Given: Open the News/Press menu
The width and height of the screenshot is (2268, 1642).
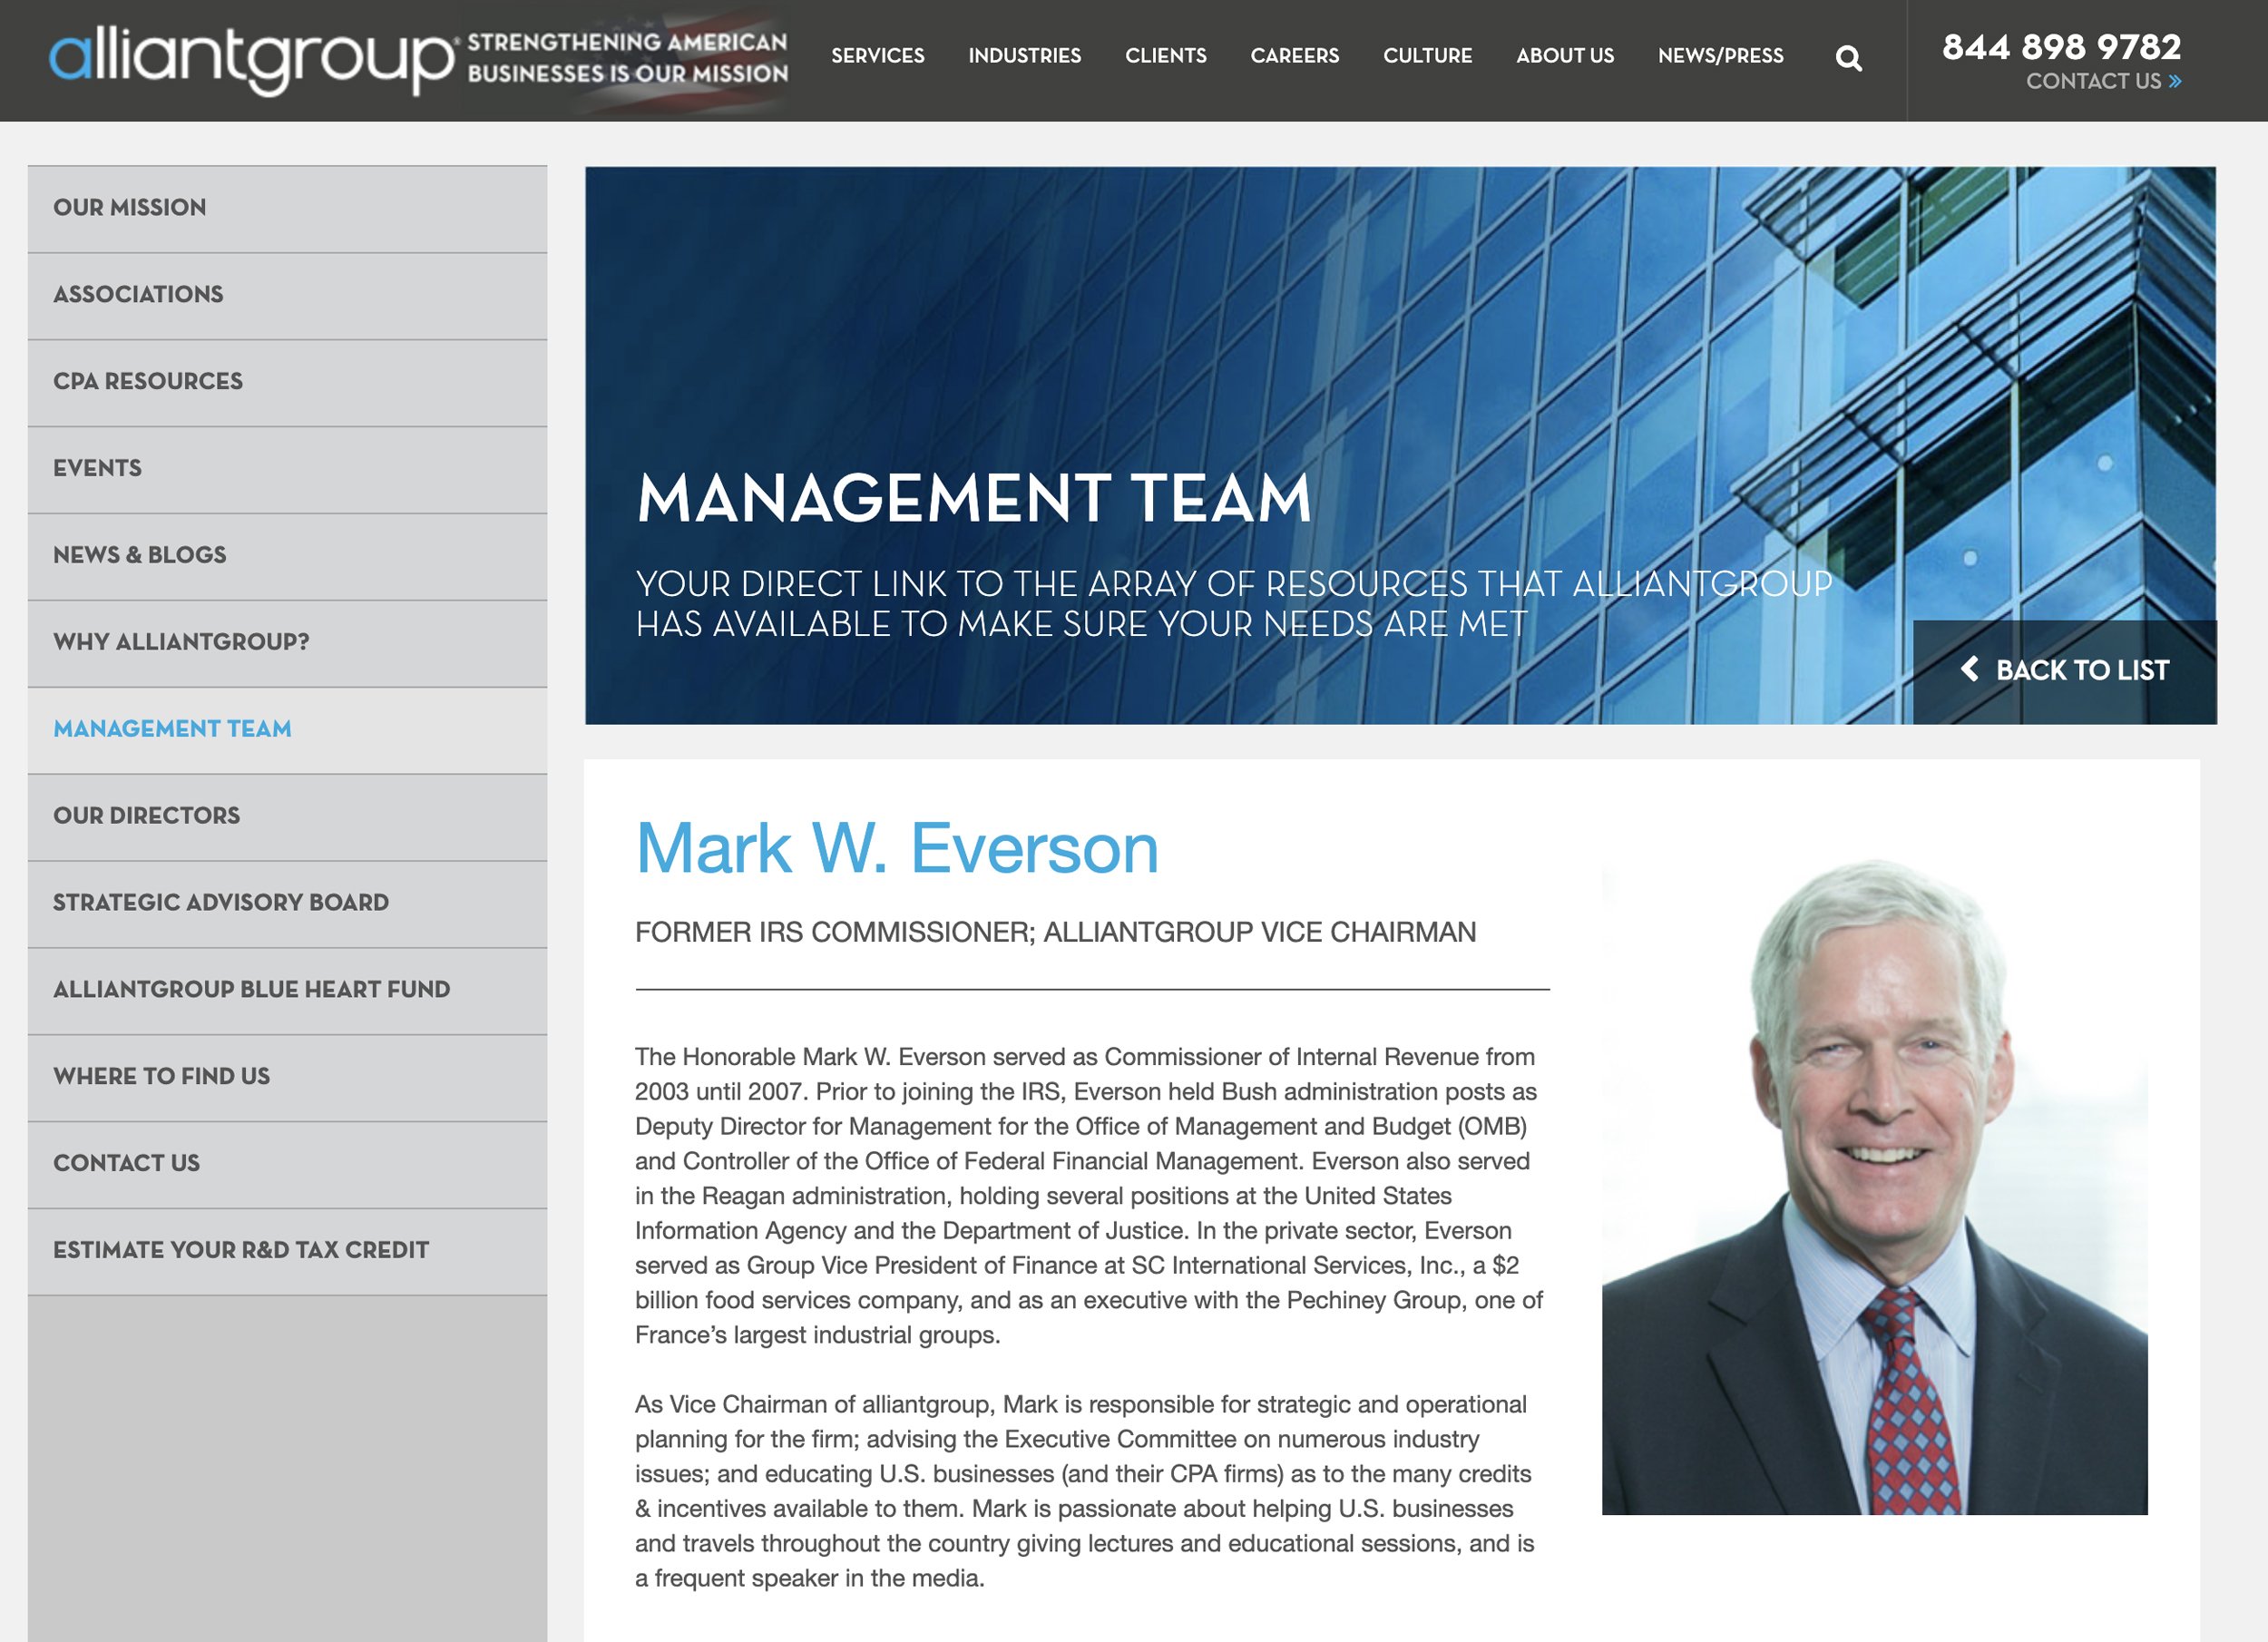Looking at the screenshot, I should pos(1720,56).
